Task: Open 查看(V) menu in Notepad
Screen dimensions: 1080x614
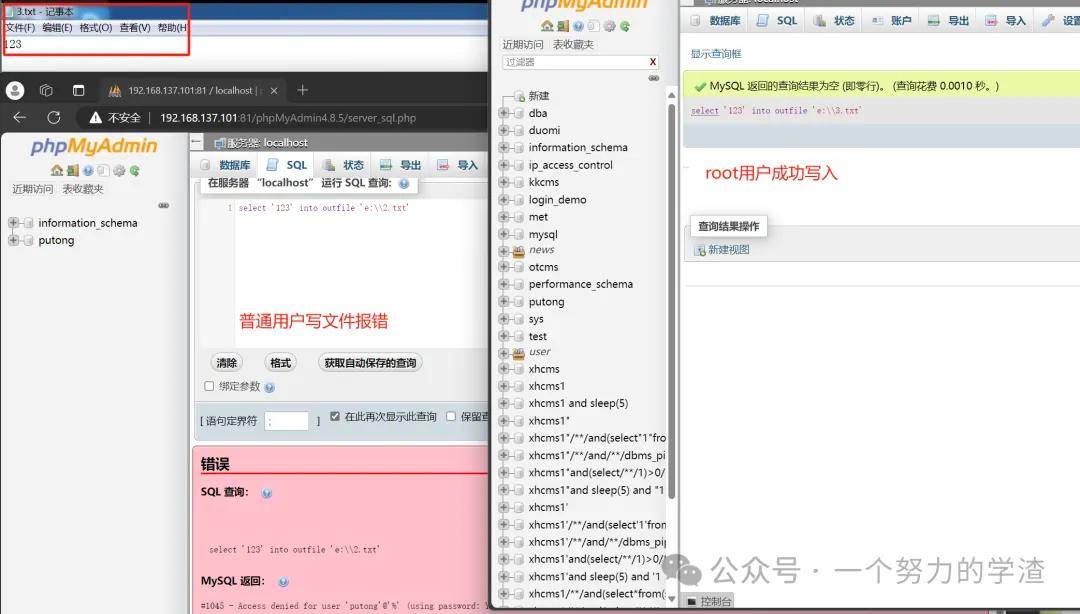Action: click(135, 28)
